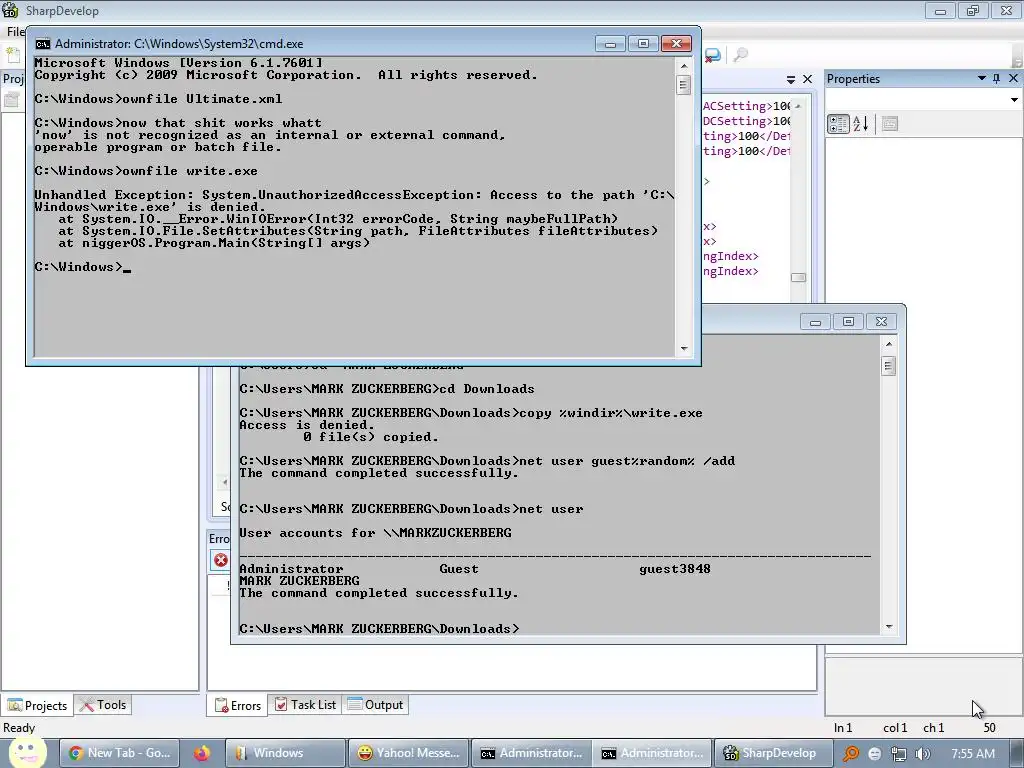Open the Windows explorer taskbar button
Image resolution: width=1024 pixels, height=768 pixels.
284,753
